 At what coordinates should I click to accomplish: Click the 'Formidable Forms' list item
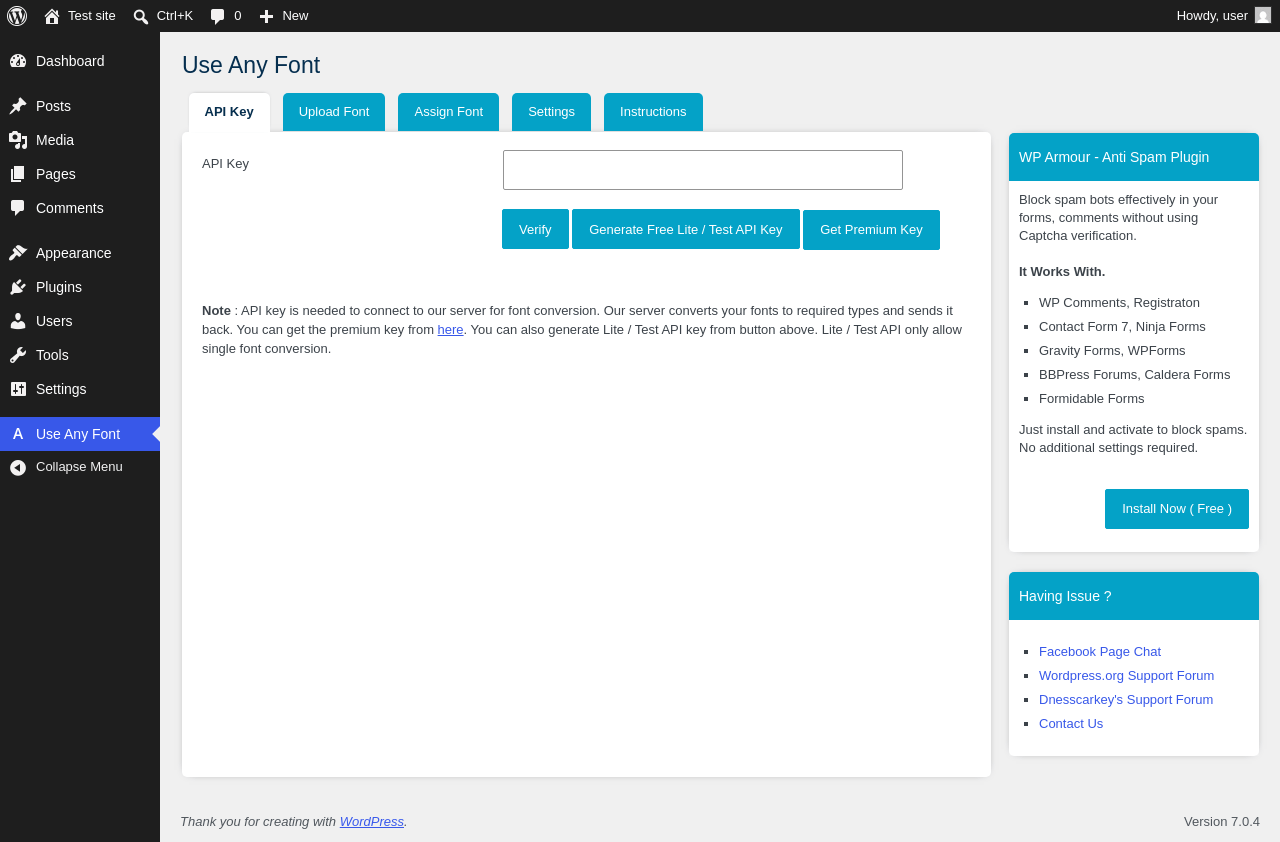tap(1092, 399)
